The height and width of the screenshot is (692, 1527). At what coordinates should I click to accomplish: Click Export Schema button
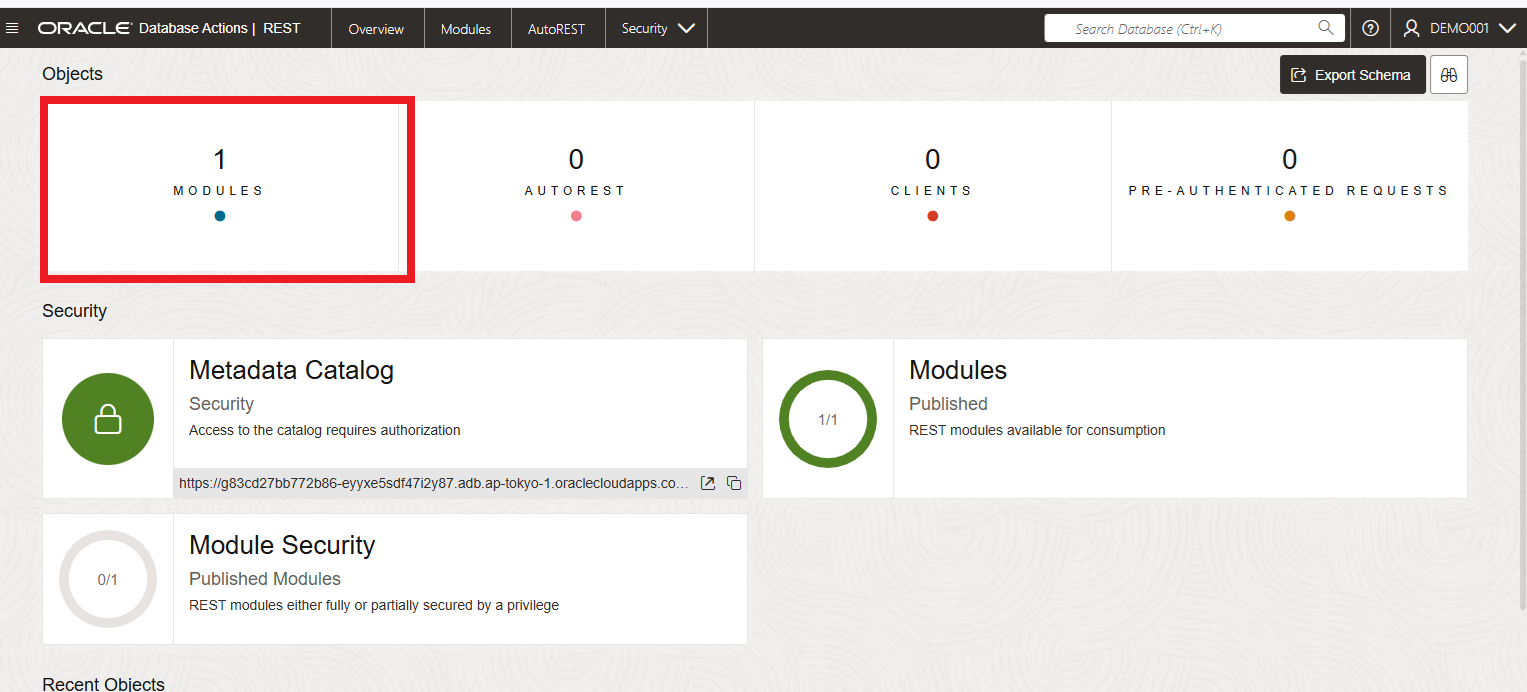1352,75
